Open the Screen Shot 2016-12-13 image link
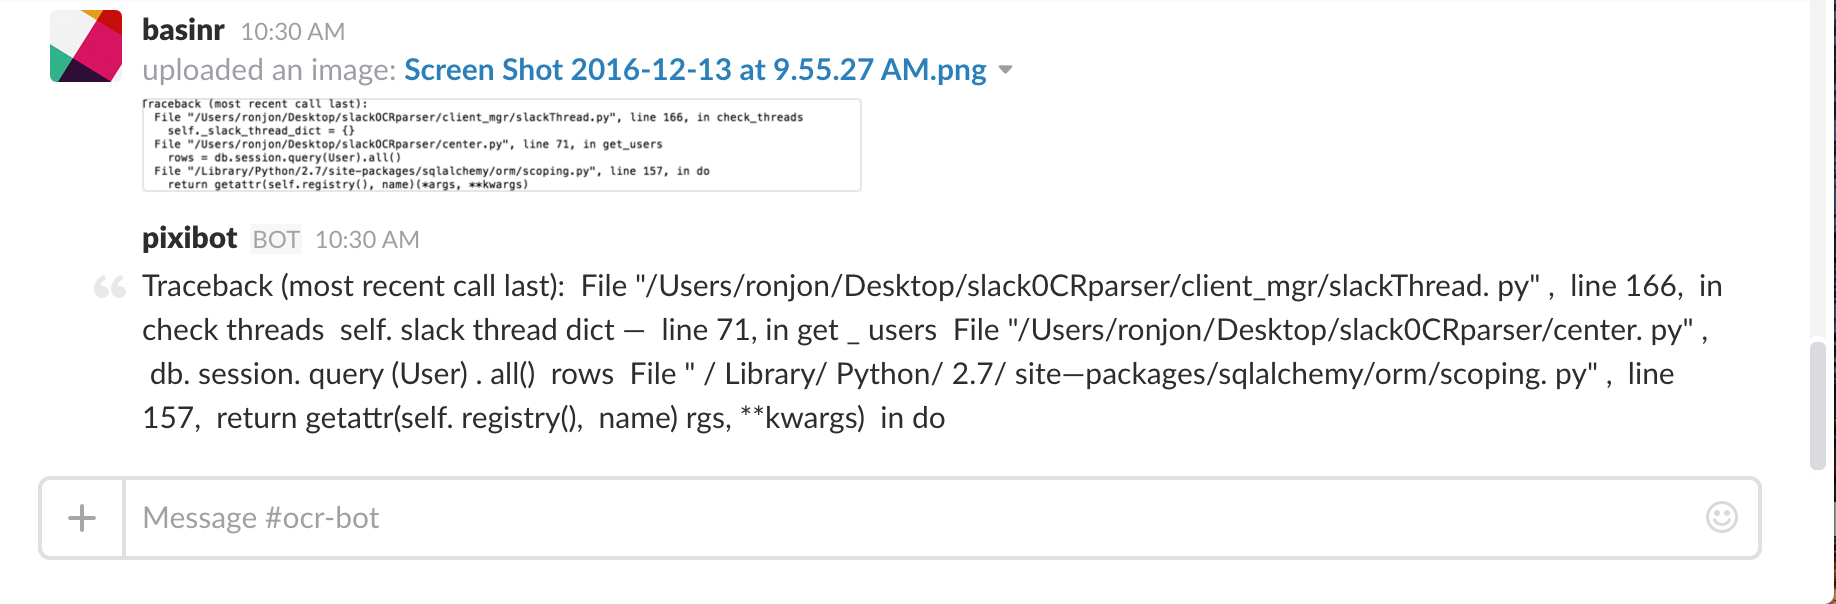The width and height of the screenshot is (1836, 604). [x=695, y=70]
